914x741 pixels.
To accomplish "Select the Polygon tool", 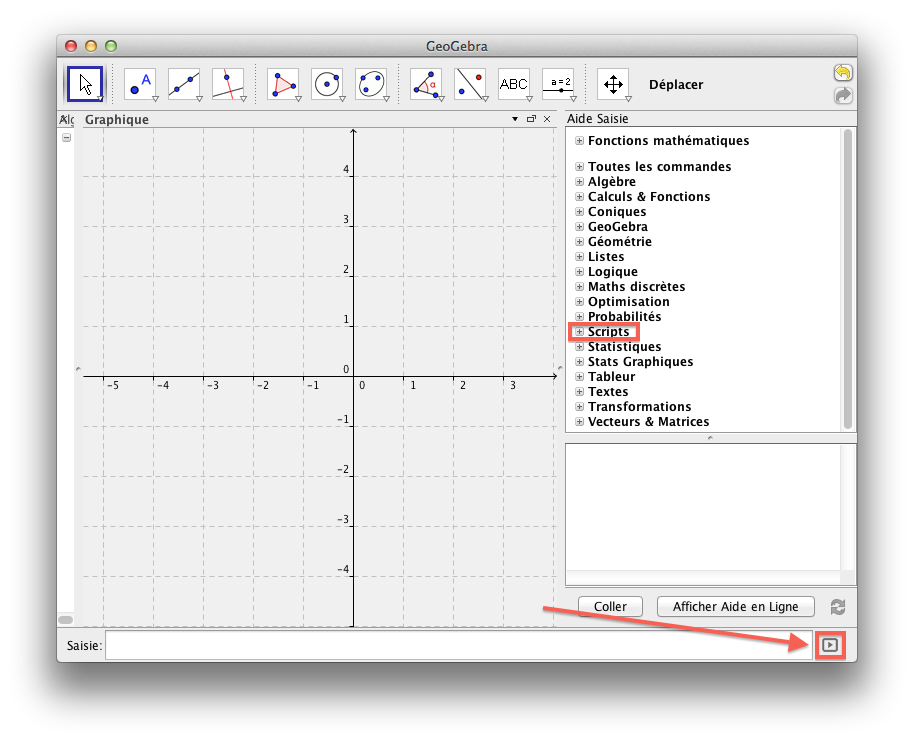I will pyautogui.click(x=283, y=85).
